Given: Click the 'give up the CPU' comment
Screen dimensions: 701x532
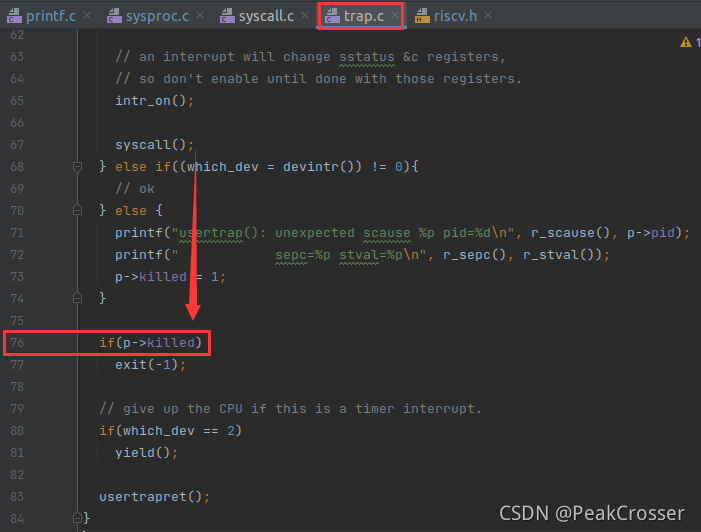Looking at the screenshot, I should [x=290, y=409].
